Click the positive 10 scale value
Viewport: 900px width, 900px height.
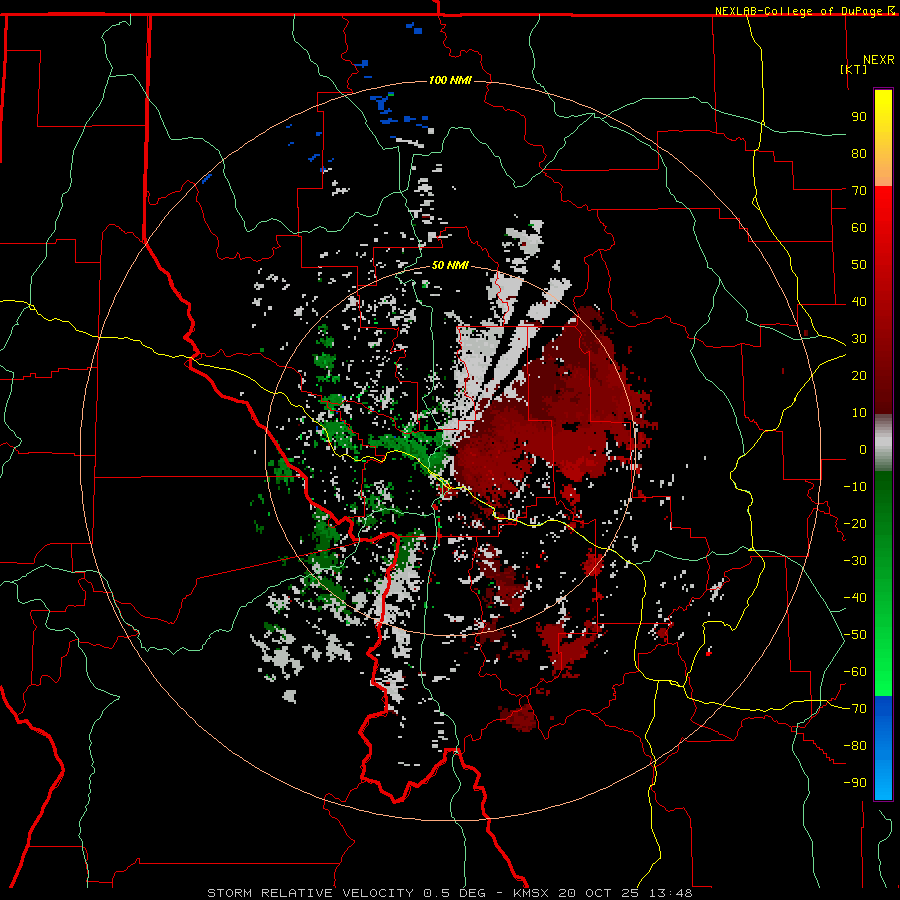(859, 413)
